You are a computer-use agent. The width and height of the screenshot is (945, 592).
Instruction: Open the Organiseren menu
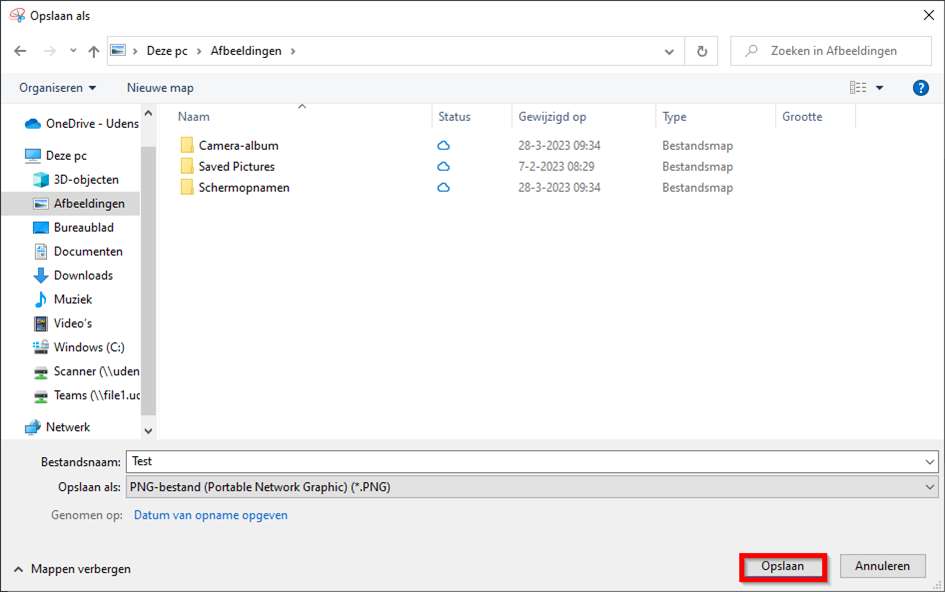click(x=58, y=88)
